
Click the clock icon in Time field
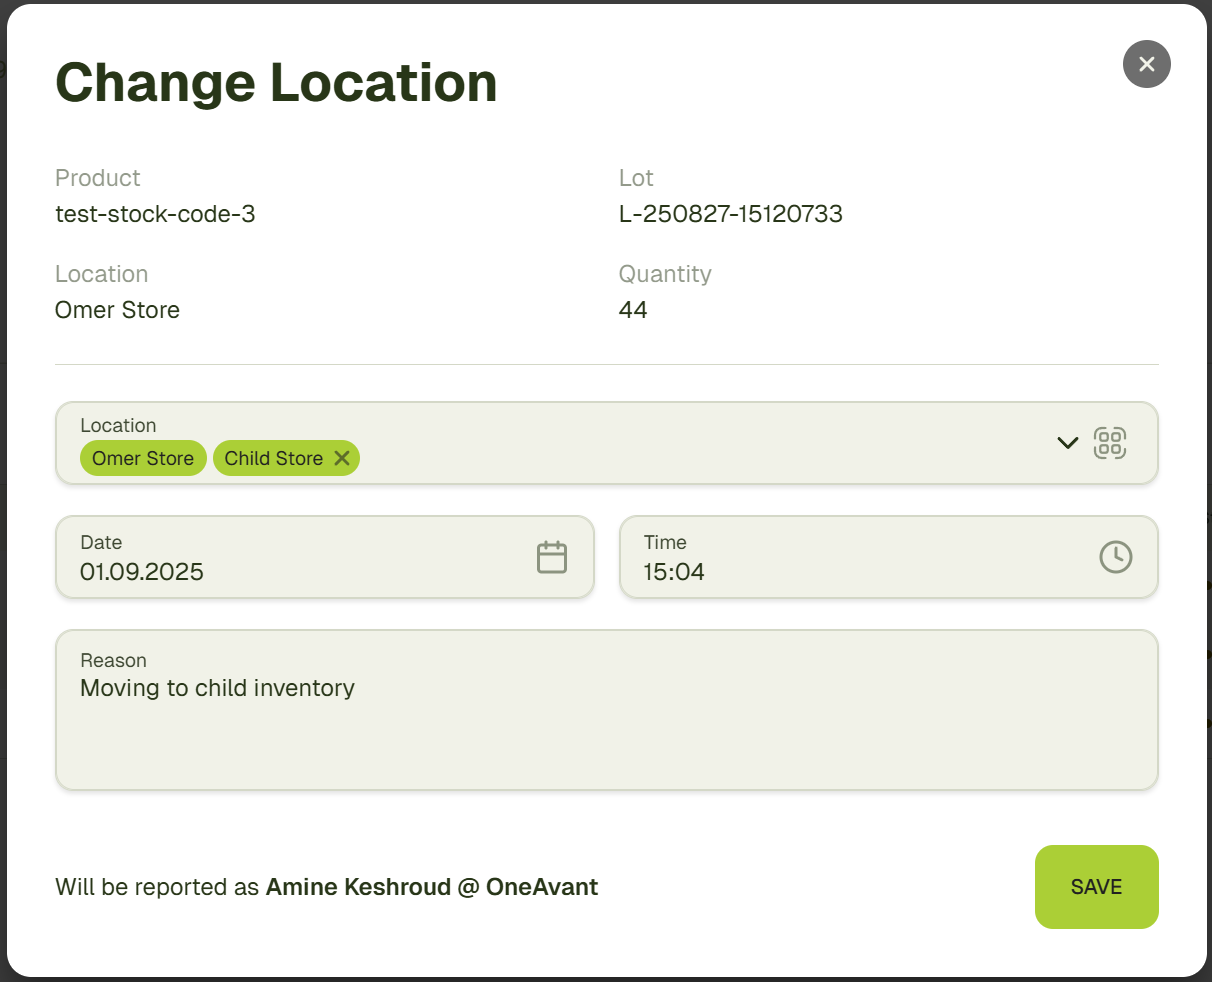pyautogui.click(x=1115, y=557)
